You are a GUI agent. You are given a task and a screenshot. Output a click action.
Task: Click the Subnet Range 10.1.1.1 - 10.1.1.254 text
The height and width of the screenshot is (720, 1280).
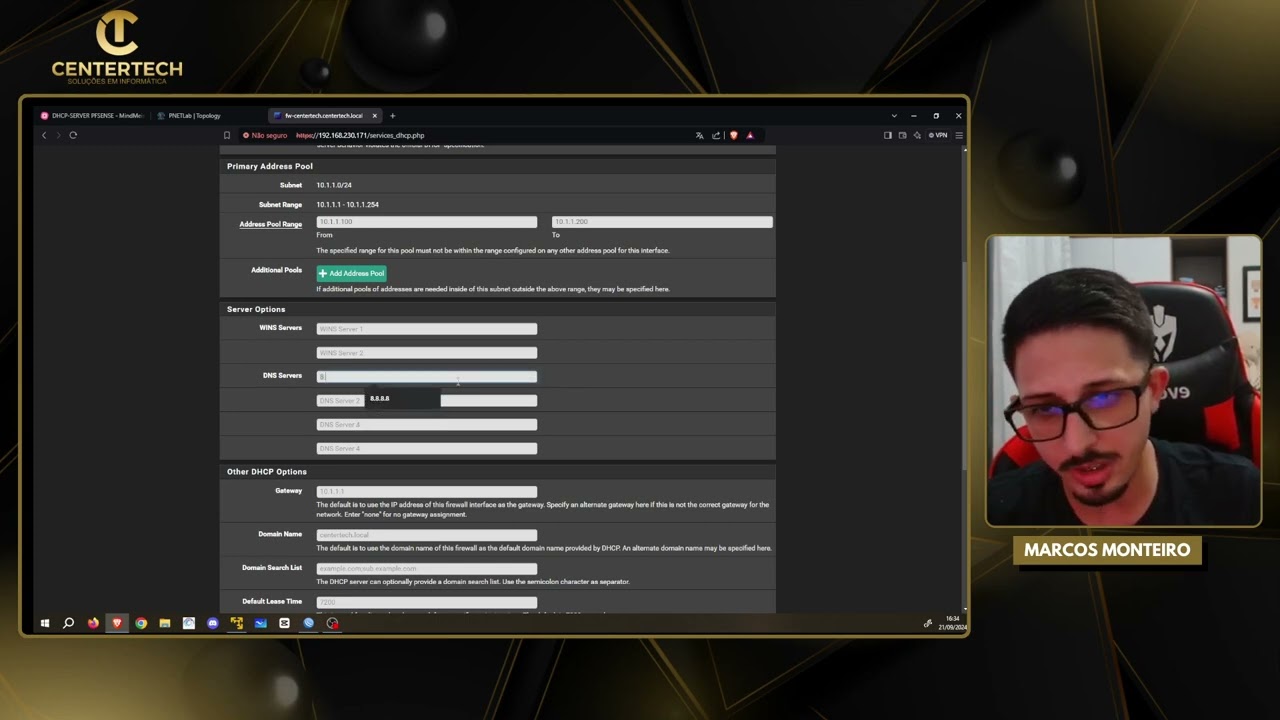(347, 205)
